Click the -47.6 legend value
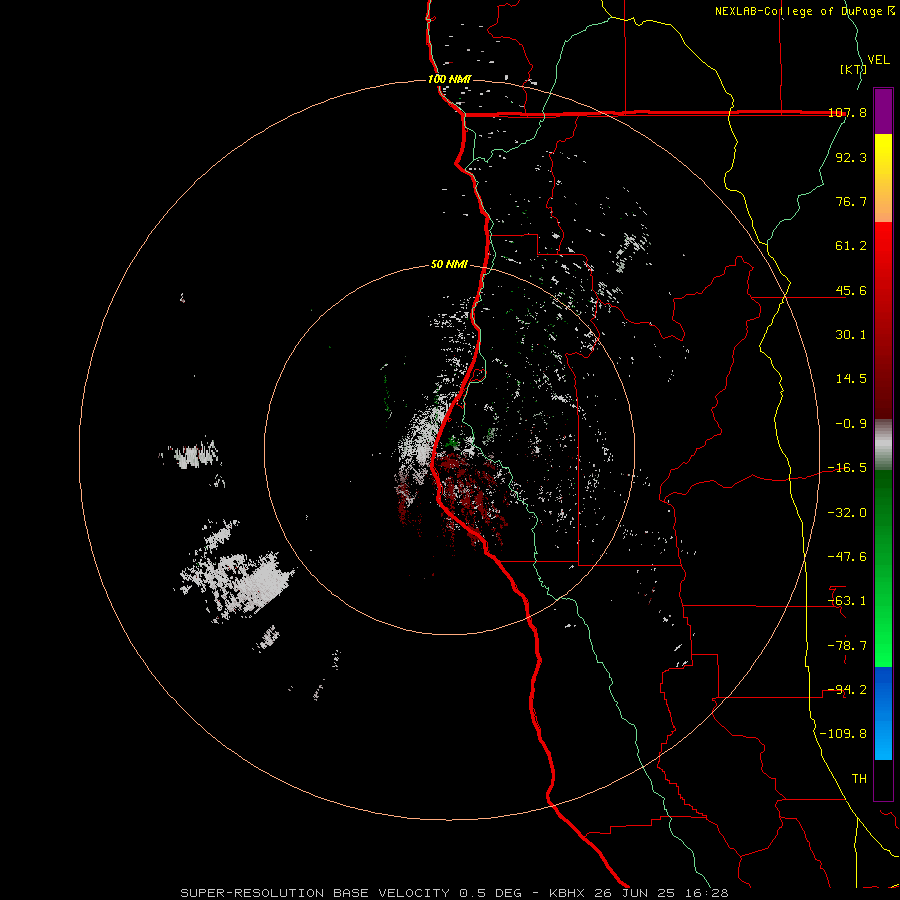Screen dimensions: 900x900 pyautogui.click(x=847, y=557)
